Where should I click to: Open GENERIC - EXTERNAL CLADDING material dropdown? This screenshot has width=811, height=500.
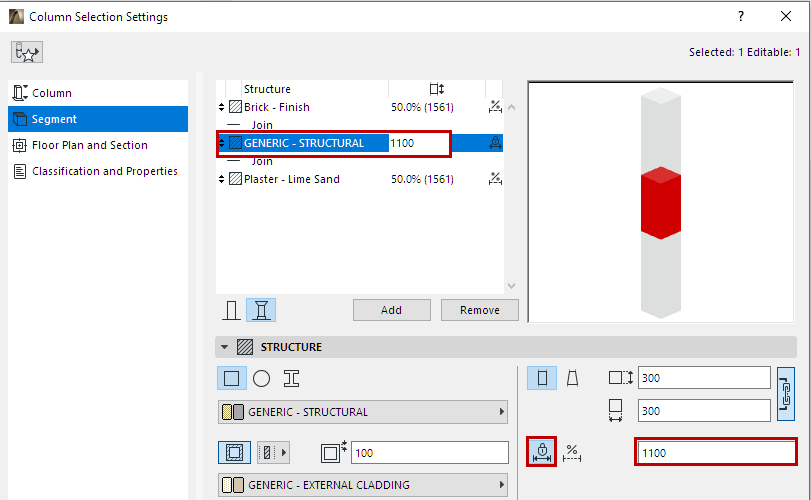363,485
